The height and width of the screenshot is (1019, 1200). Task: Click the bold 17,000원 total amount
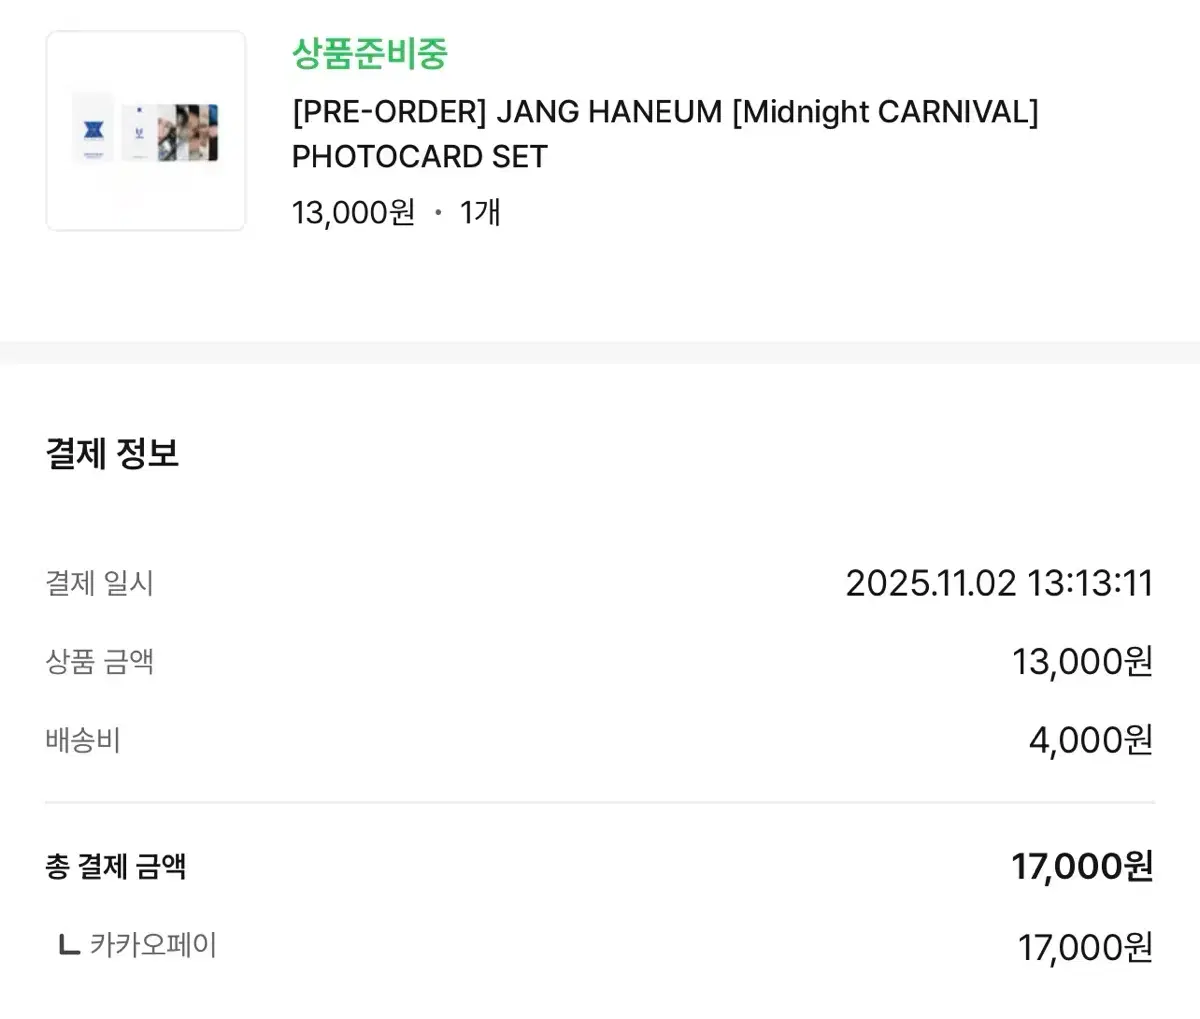(x=1082, y=866)
